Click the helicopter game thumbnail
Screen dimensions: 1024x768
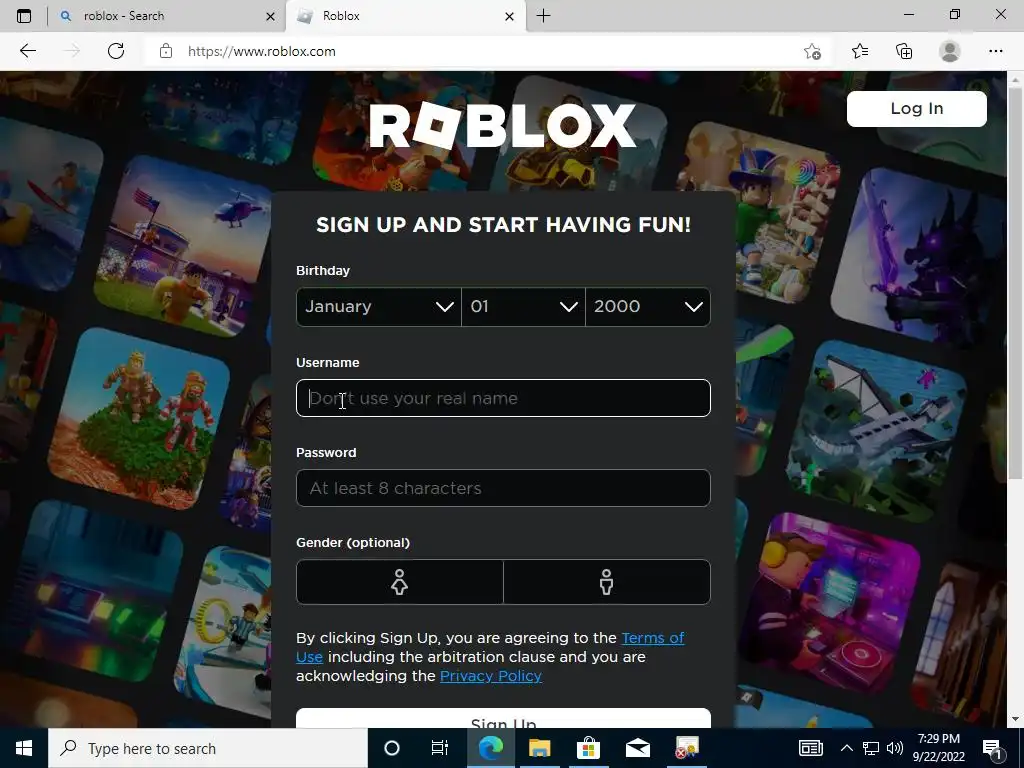(184, 247)
